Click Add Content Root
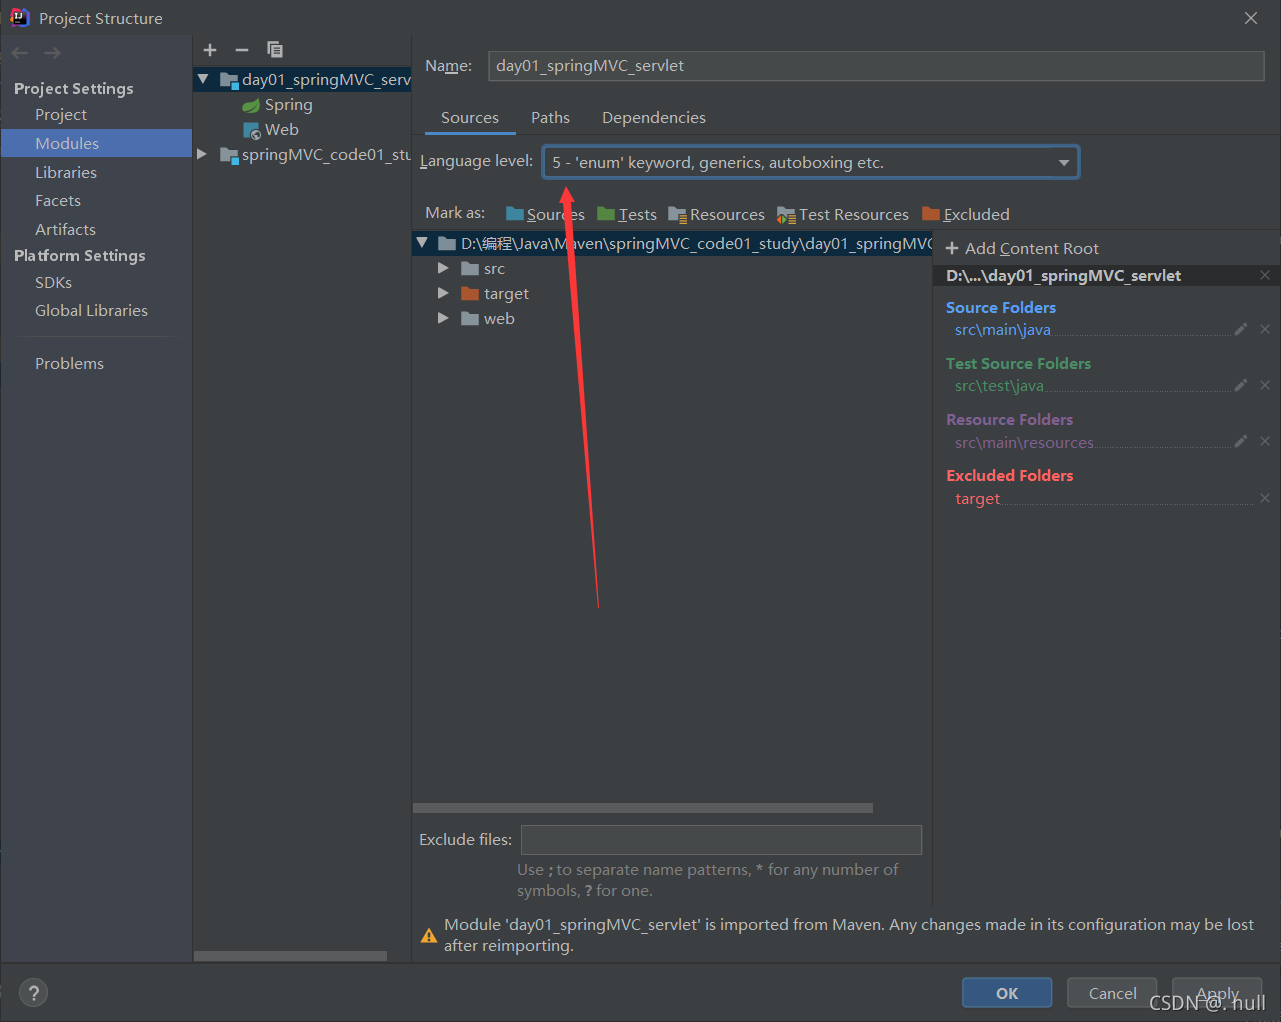 [1022, 248]
